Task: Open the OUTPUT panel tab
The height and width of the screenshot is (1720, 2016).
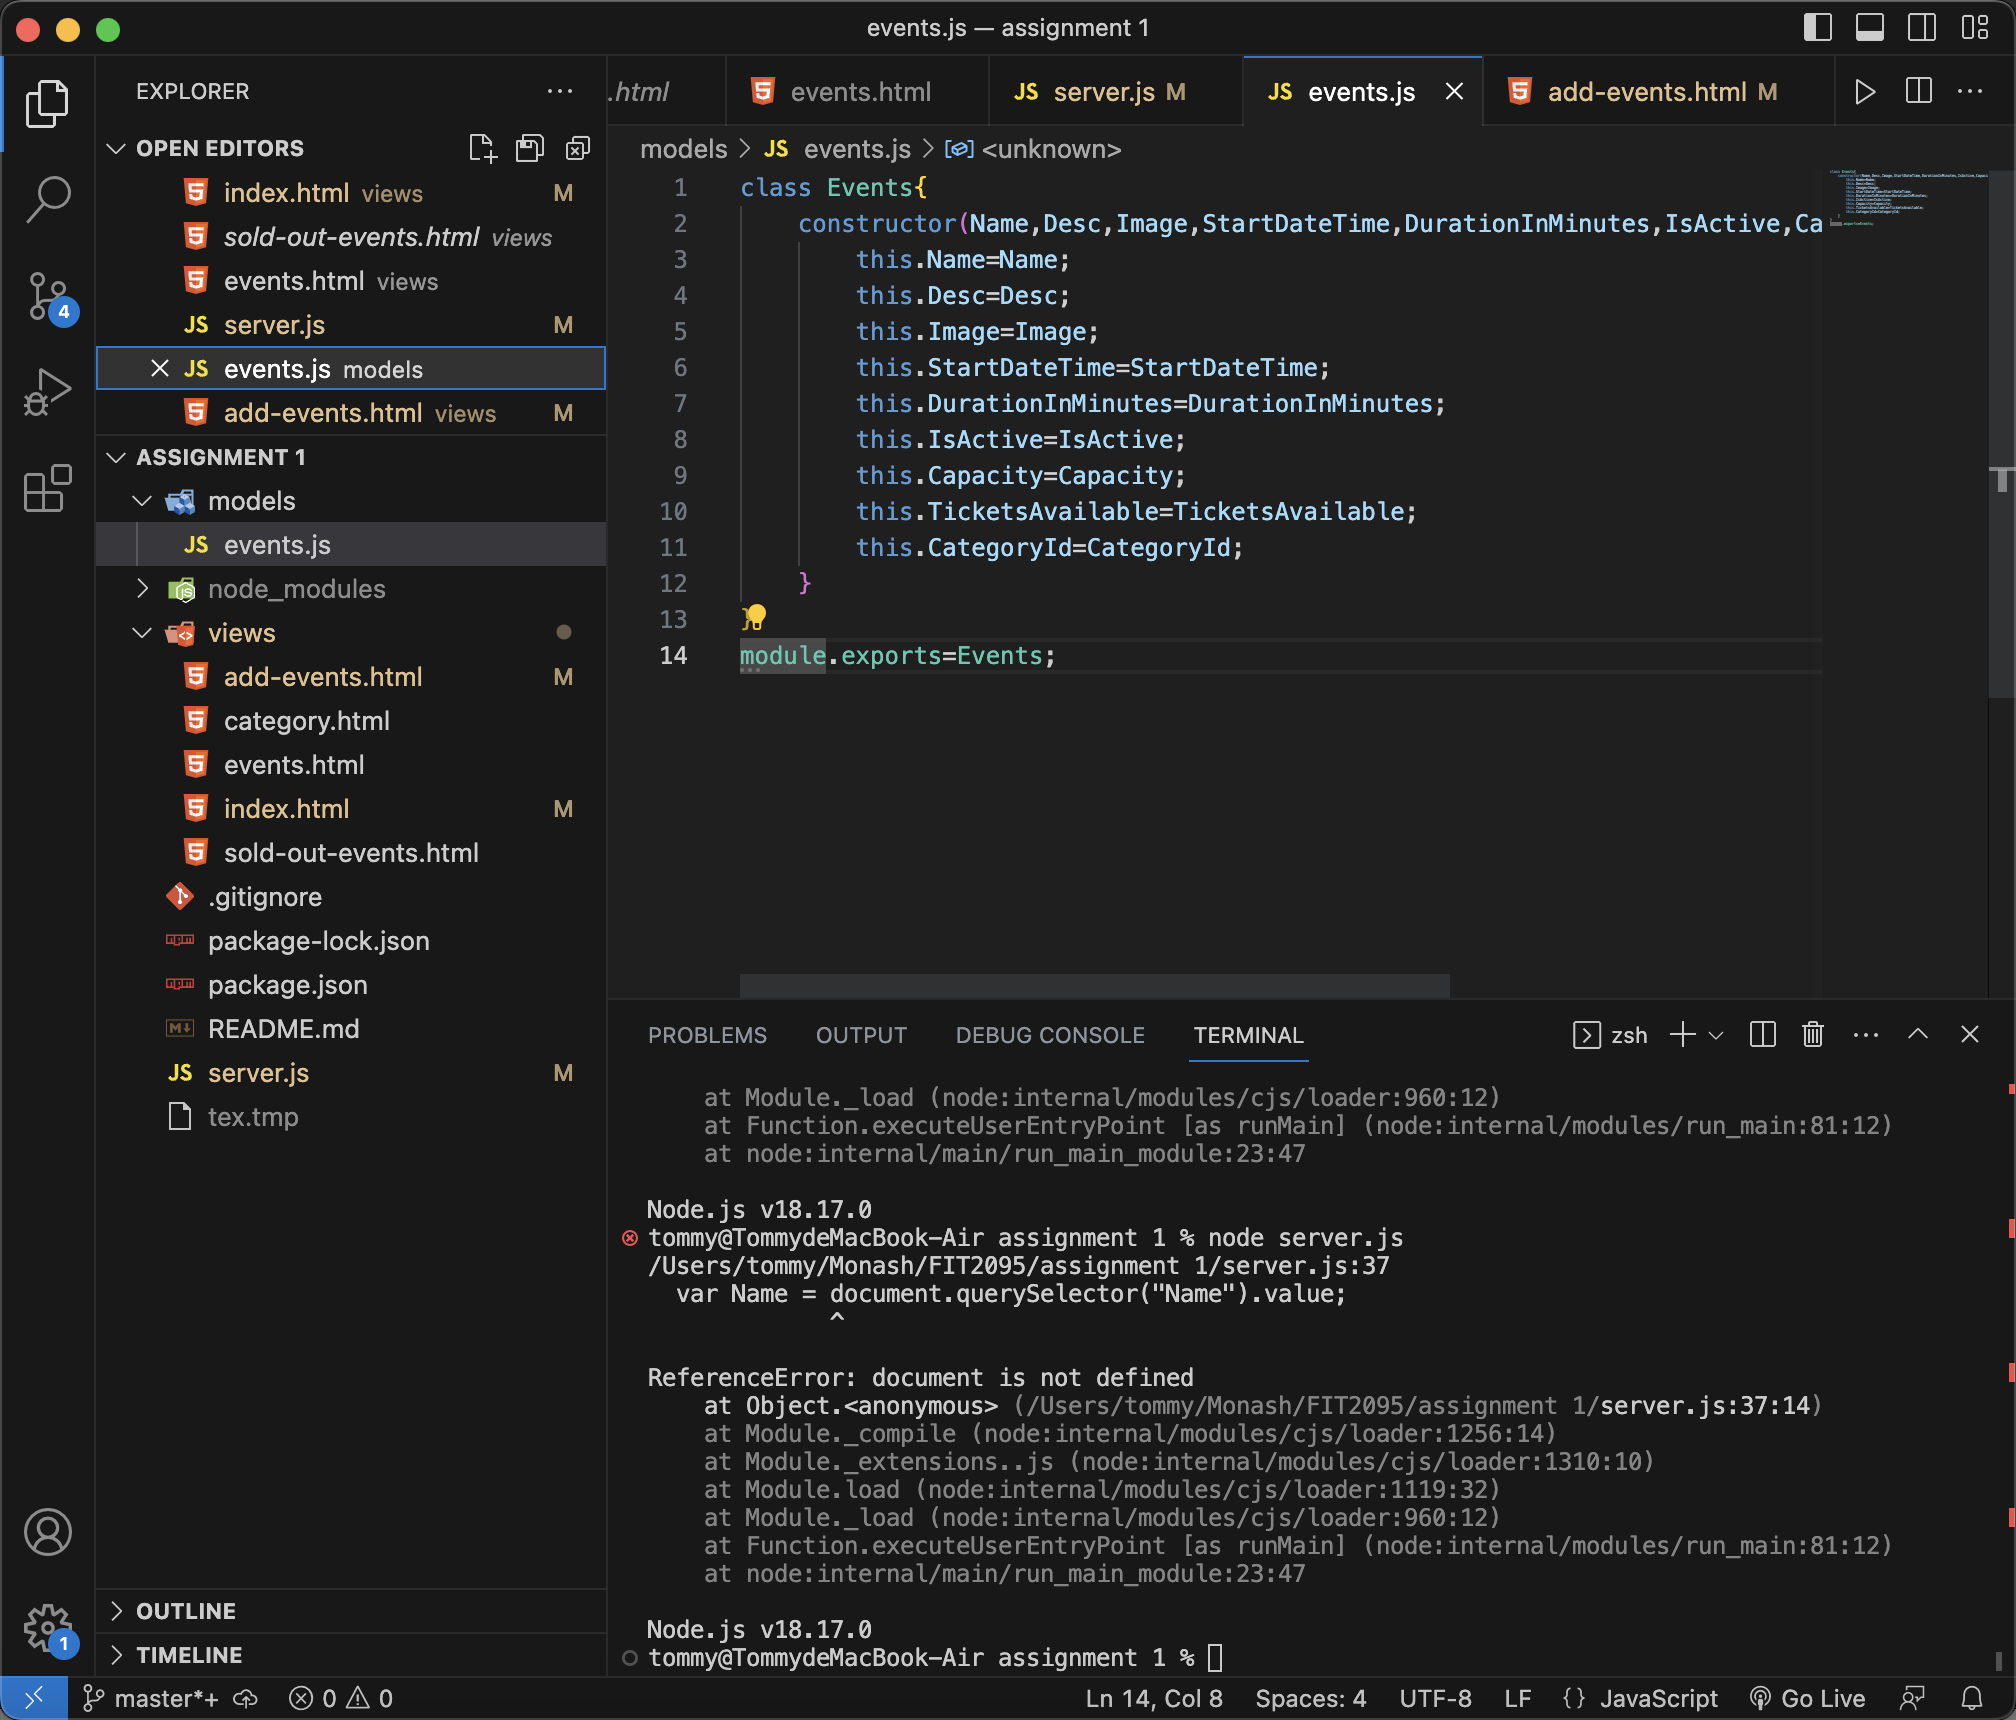Action: (x=861, y=1035)
